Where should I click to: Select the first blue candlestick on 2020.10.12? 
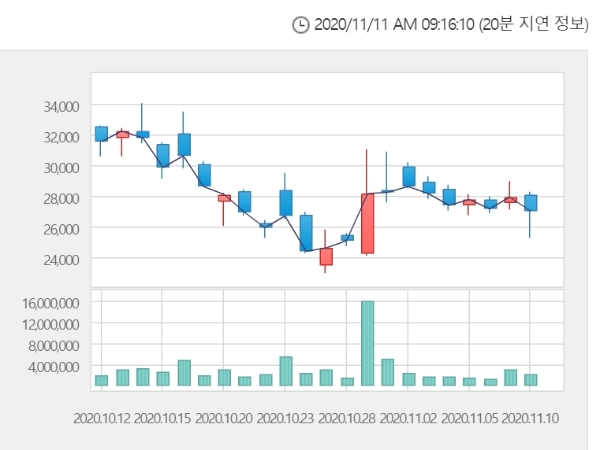pyautogui.click(x=101, y=134)
